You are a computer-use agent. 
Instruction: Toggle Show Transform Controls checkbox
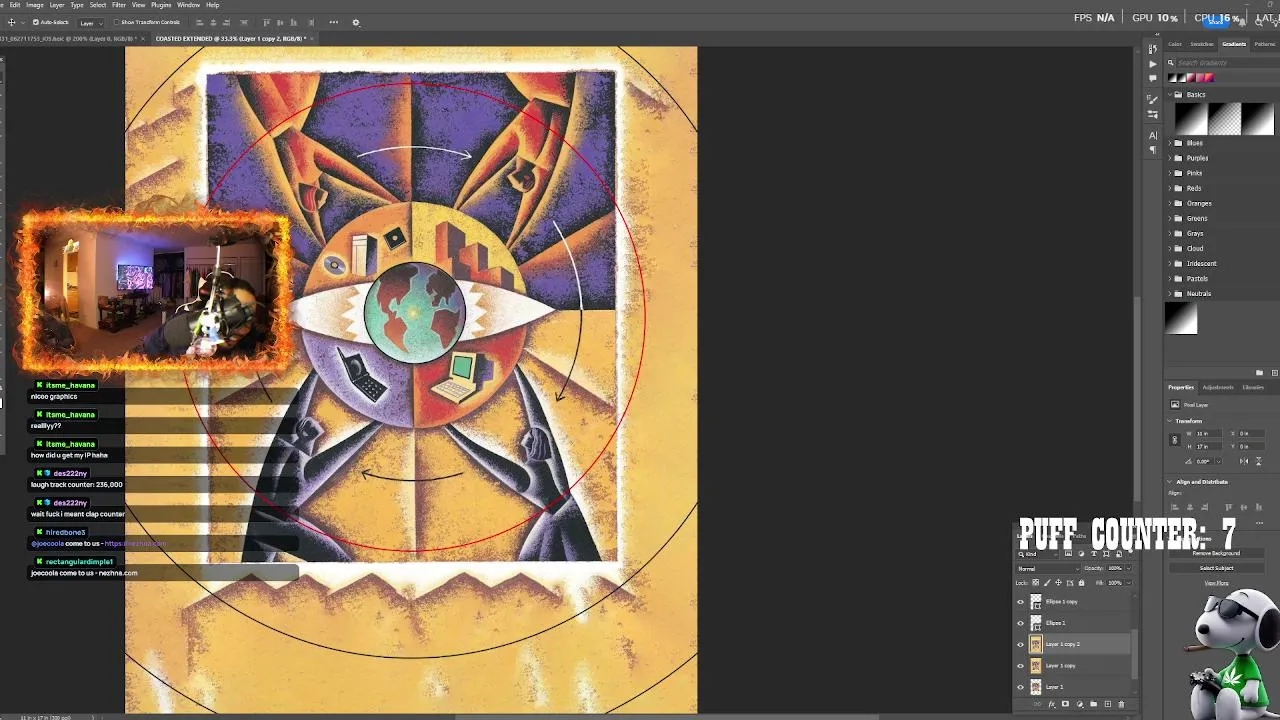[x=116, y=22]
